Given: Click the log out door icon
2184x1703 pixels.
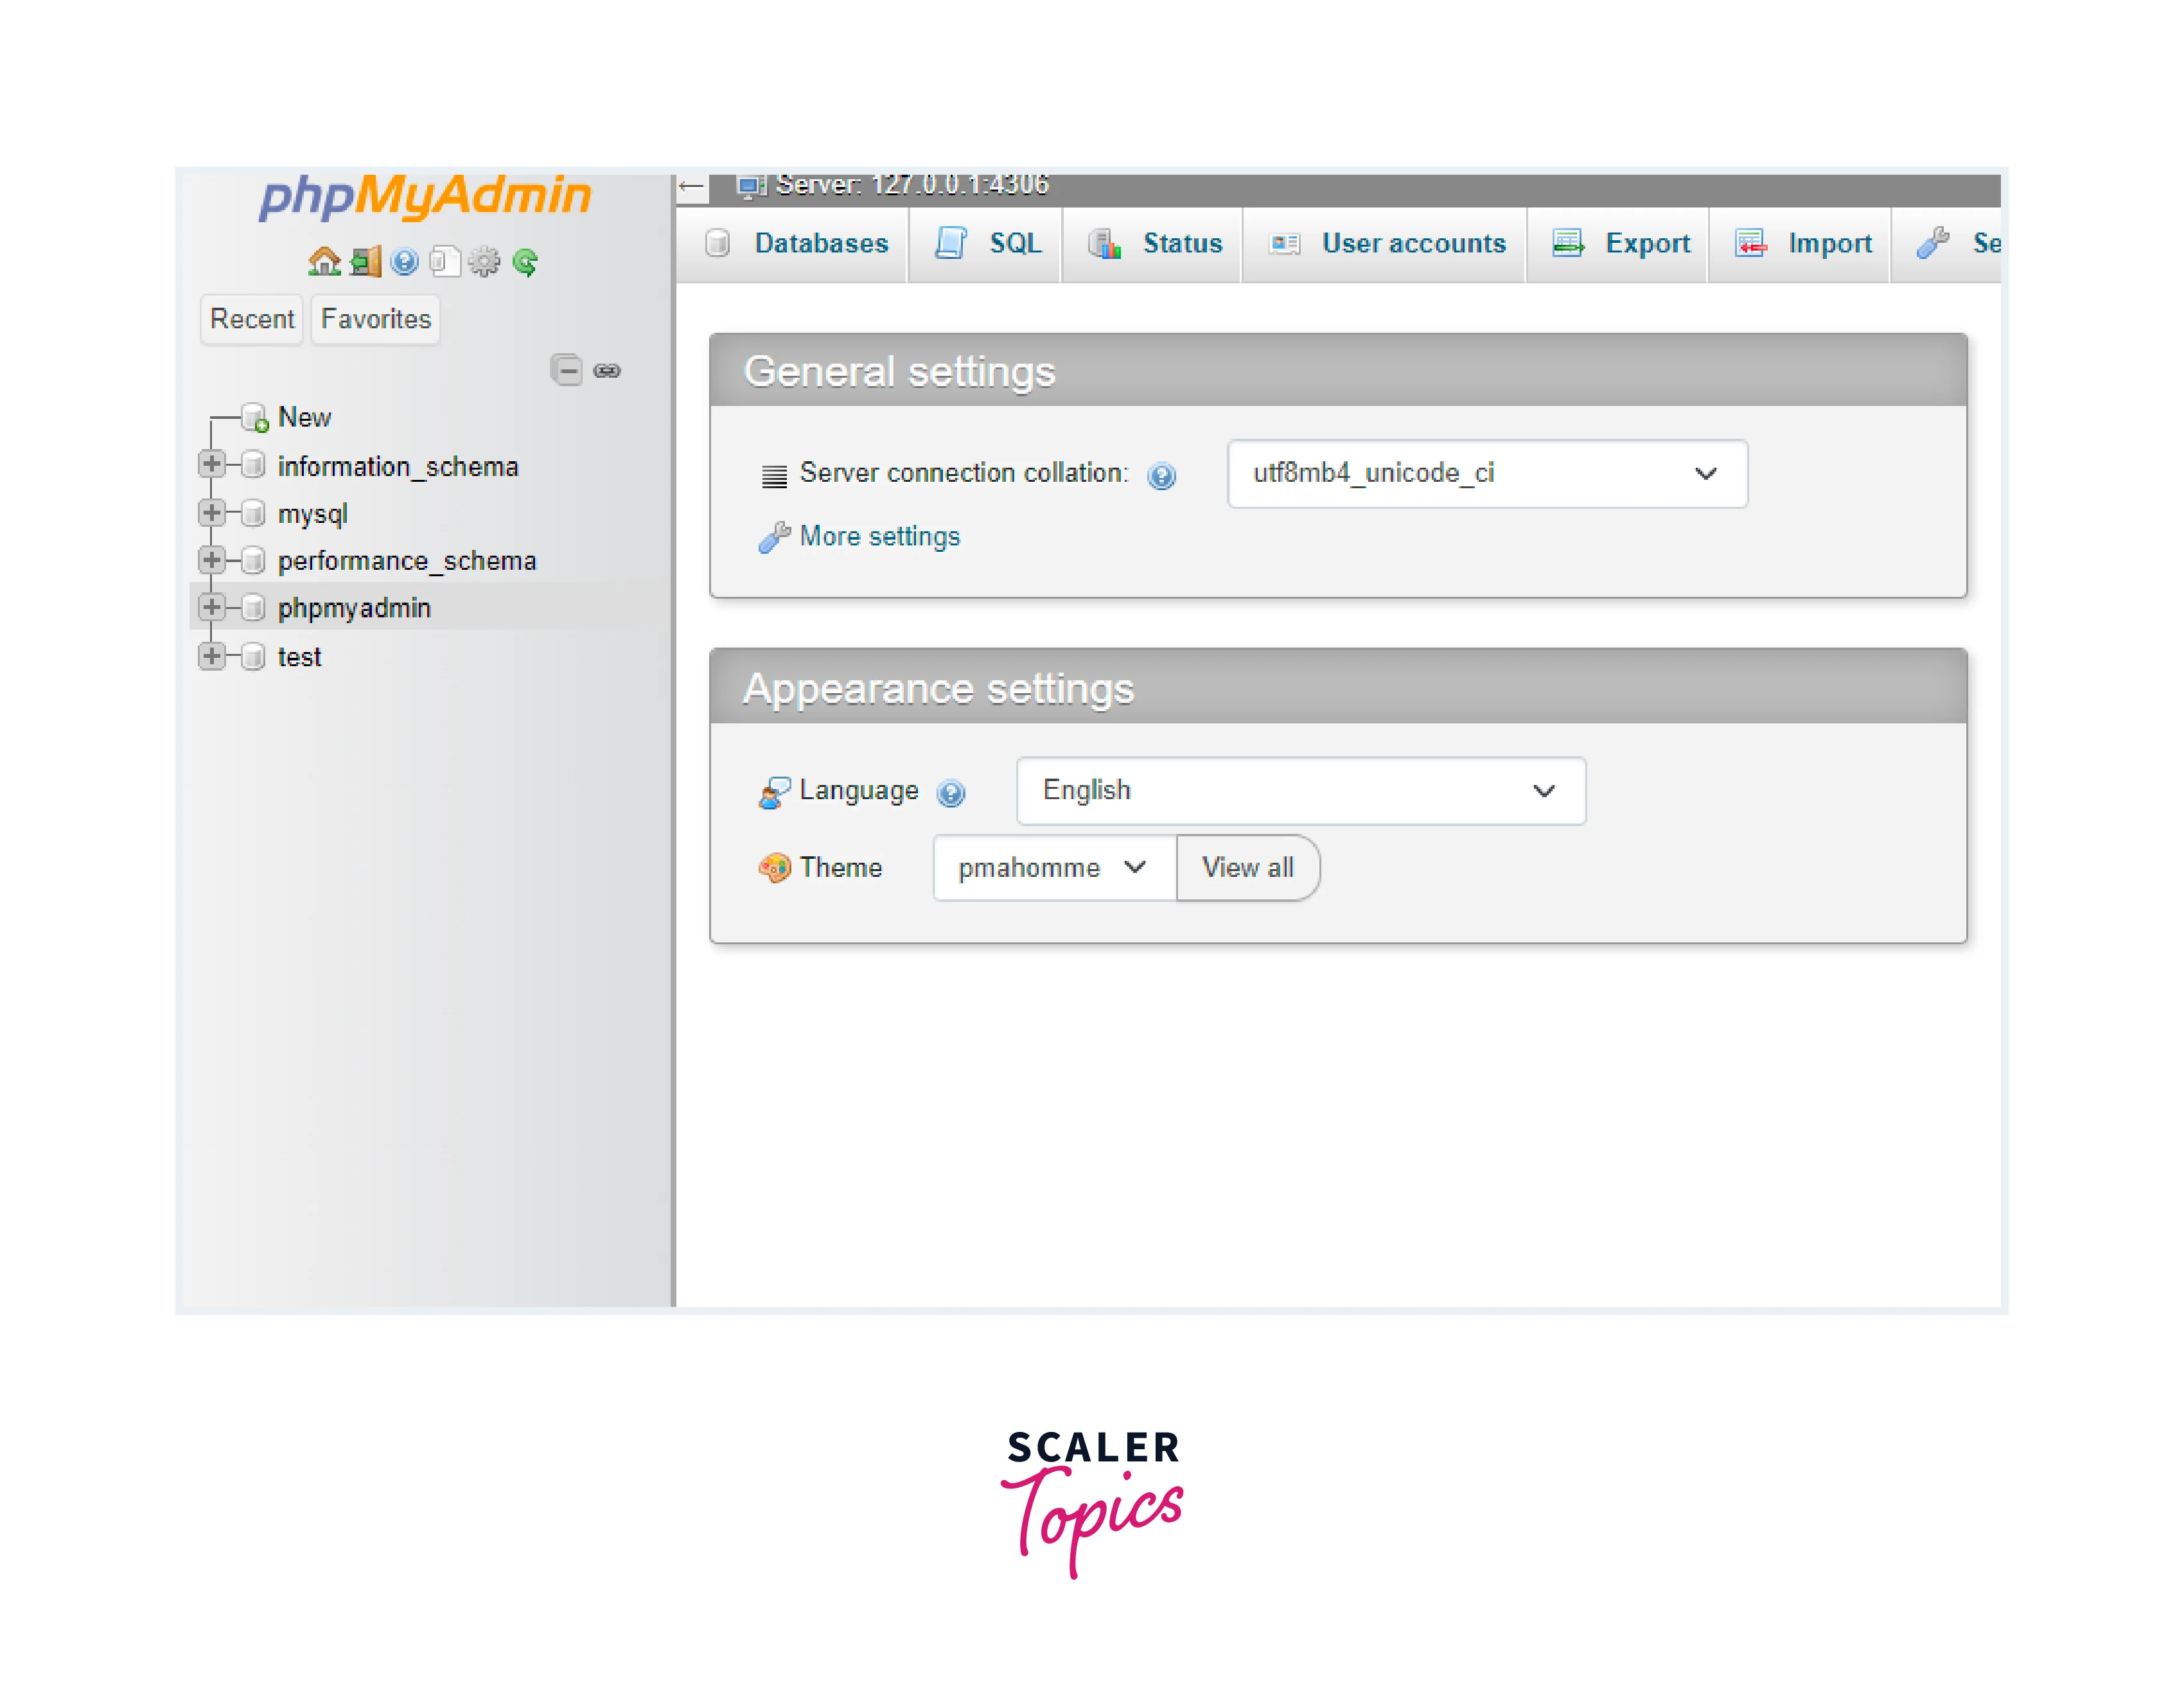Looking at the screenshot, I should click(x=365, y=262).
